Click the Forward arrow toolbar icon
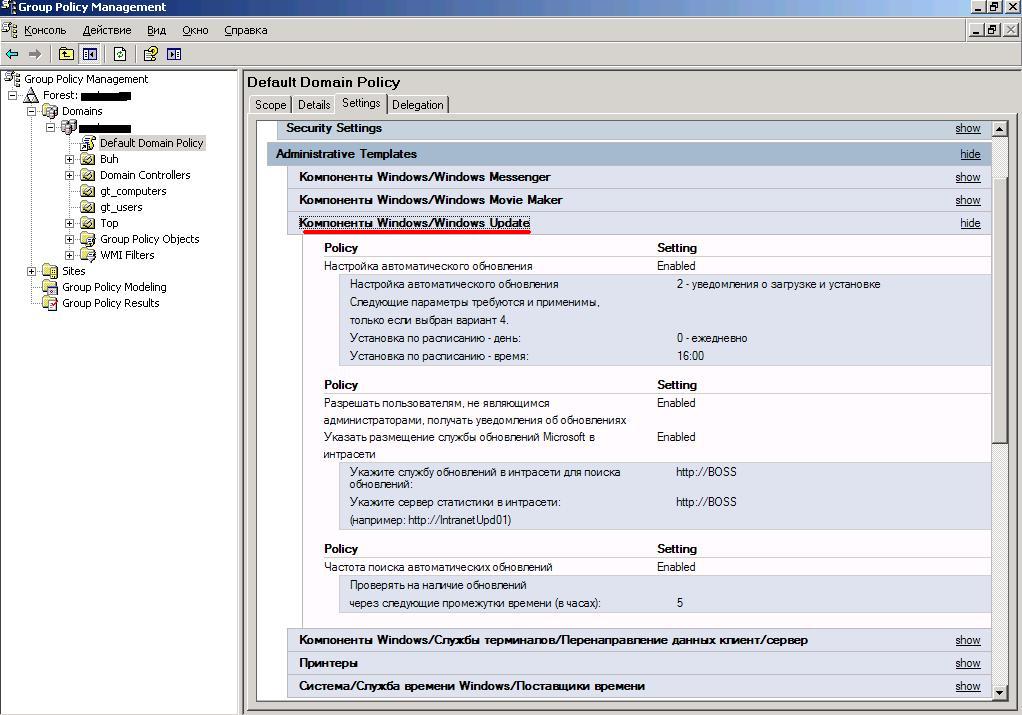Viewport: 1022px width, 715px height. [35, 54]
